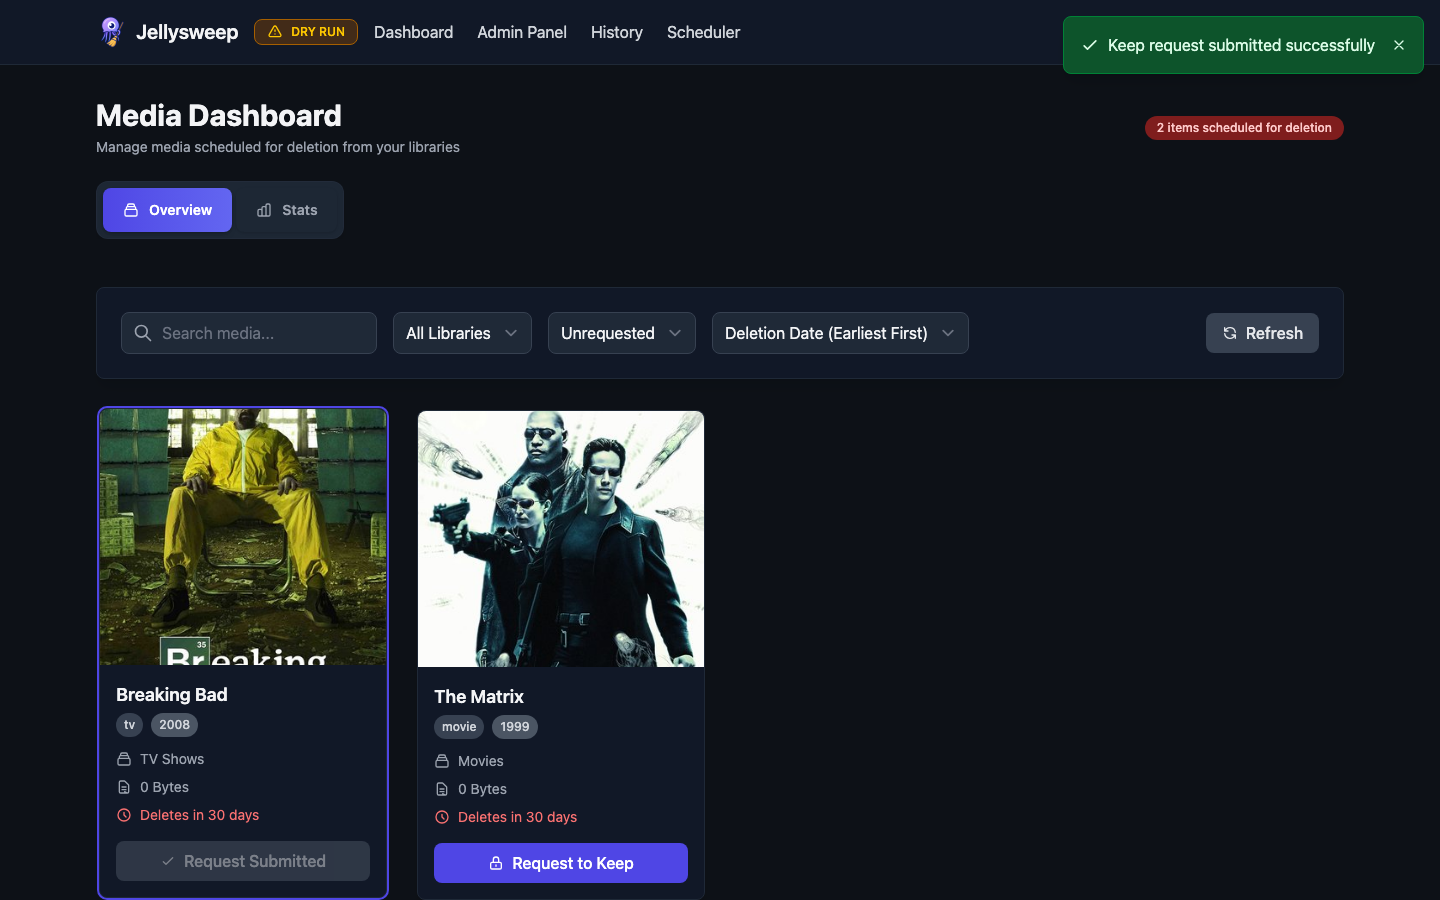1440x900 pixels.
Task: Click the tv tag on Breaking Bad
Action: tap(129, 725)
